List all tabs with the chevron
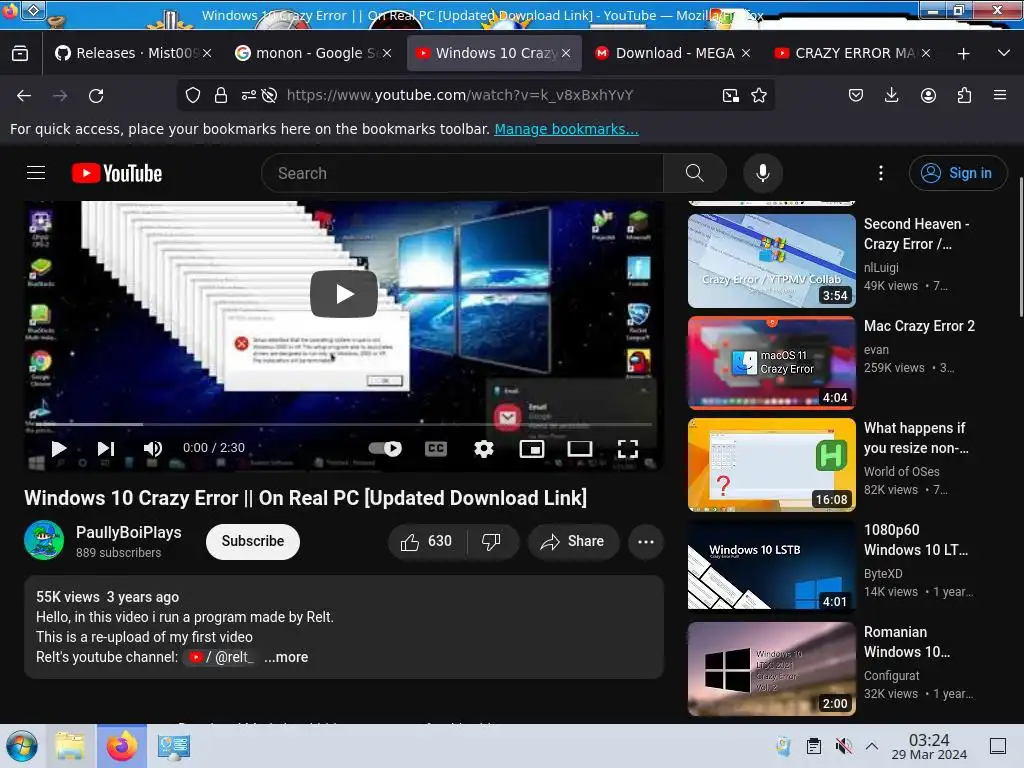 (x=1004, y=53)
